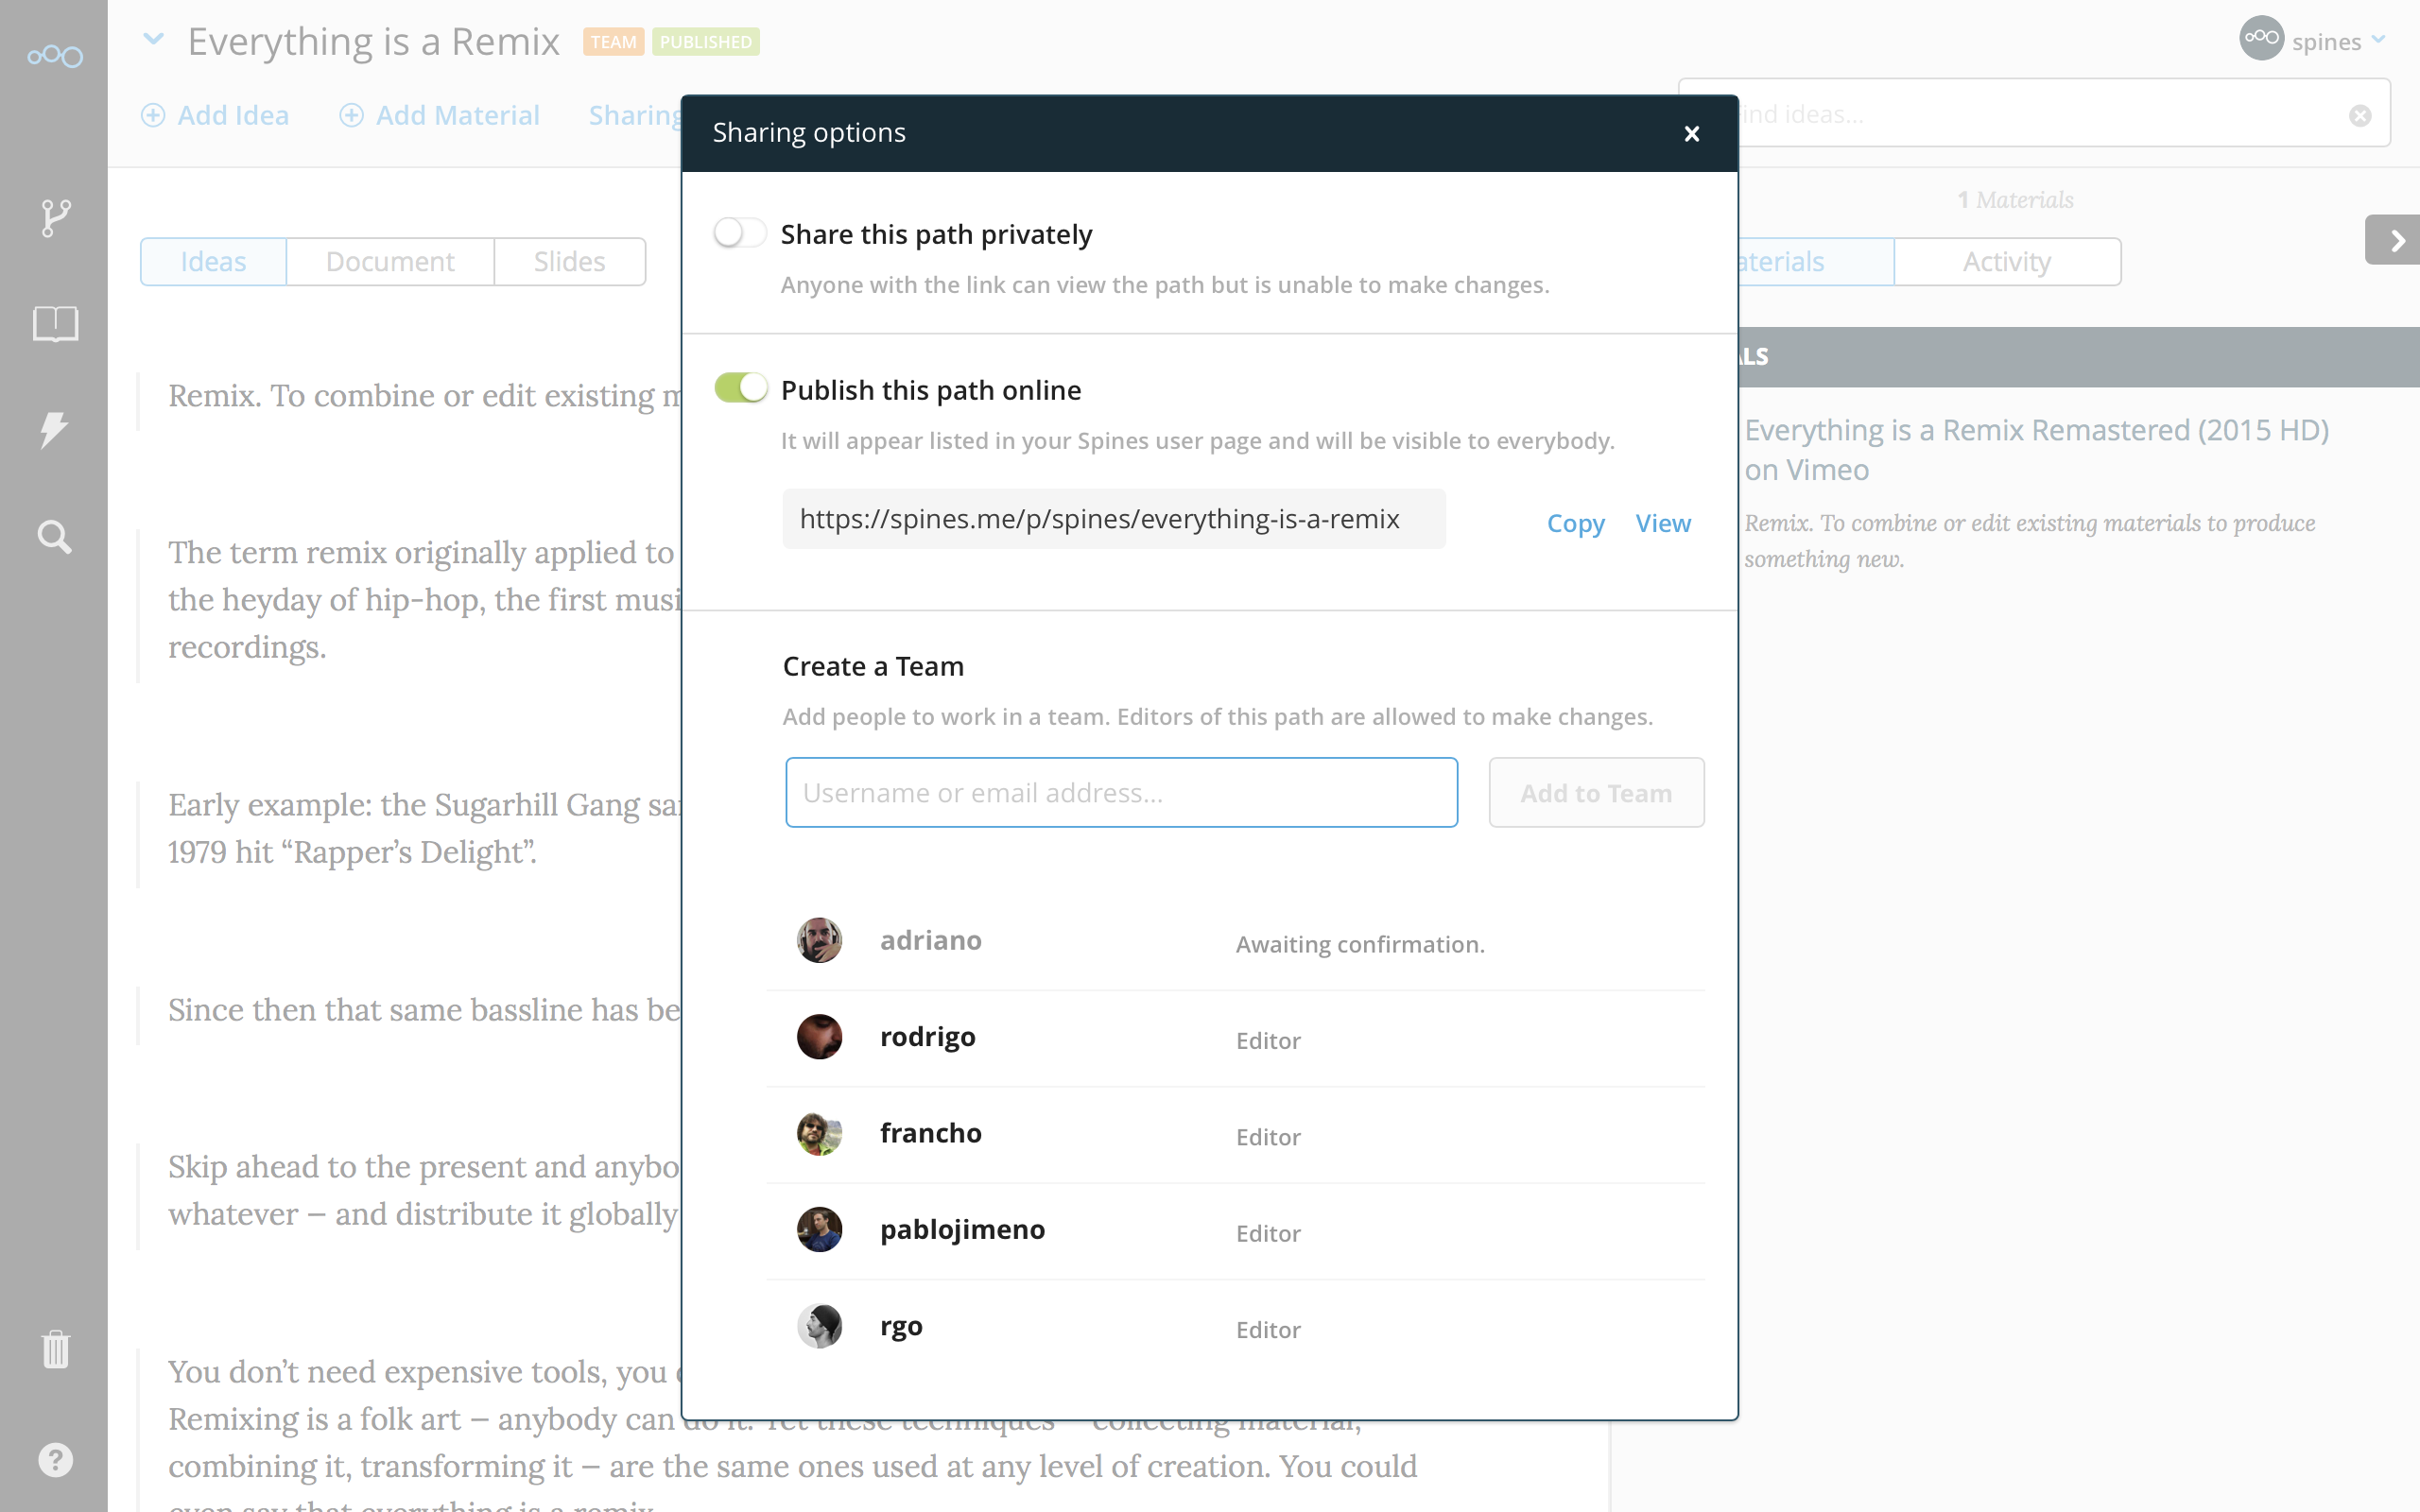The height and width of the screenshot is (1512, 2420).
Task: Switch to the Activity tab
Action: [x=2006, y=262]
